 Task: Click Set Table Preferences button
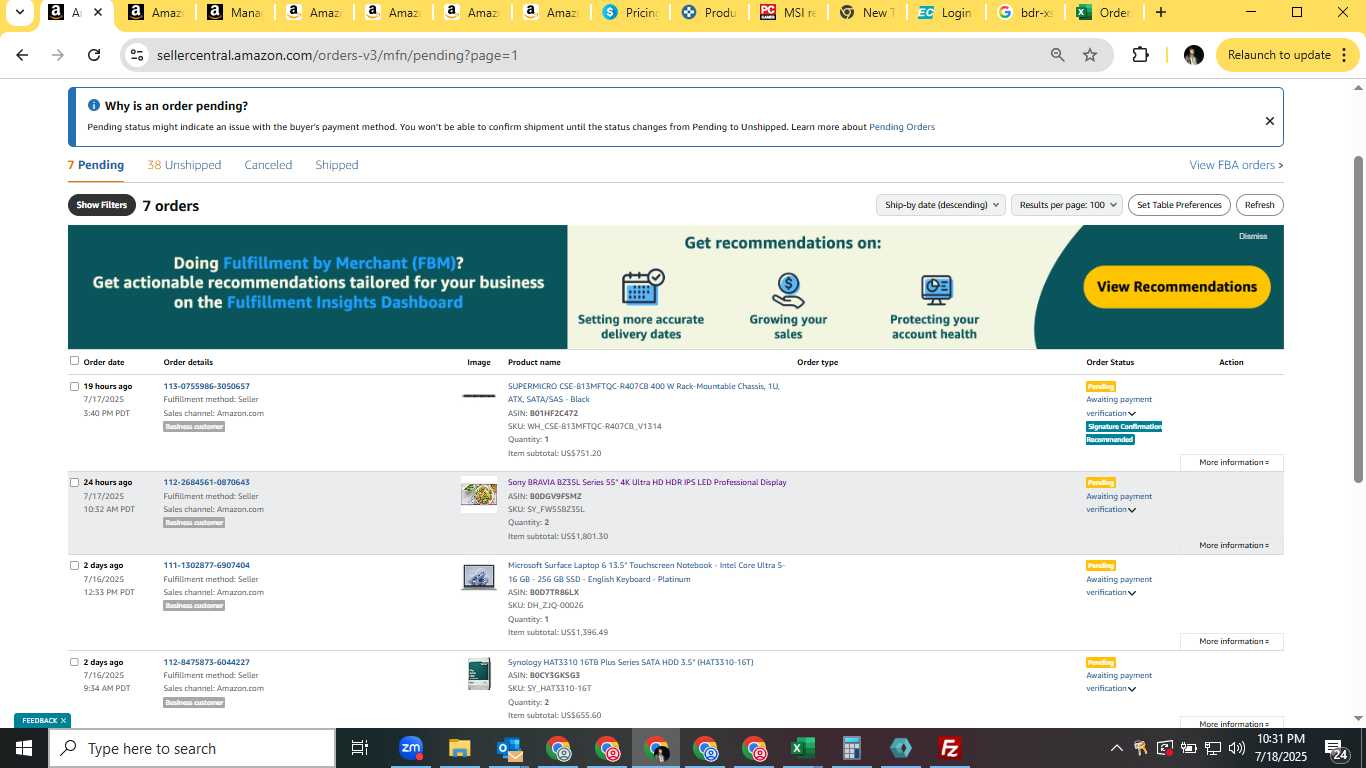(1179, 205)
